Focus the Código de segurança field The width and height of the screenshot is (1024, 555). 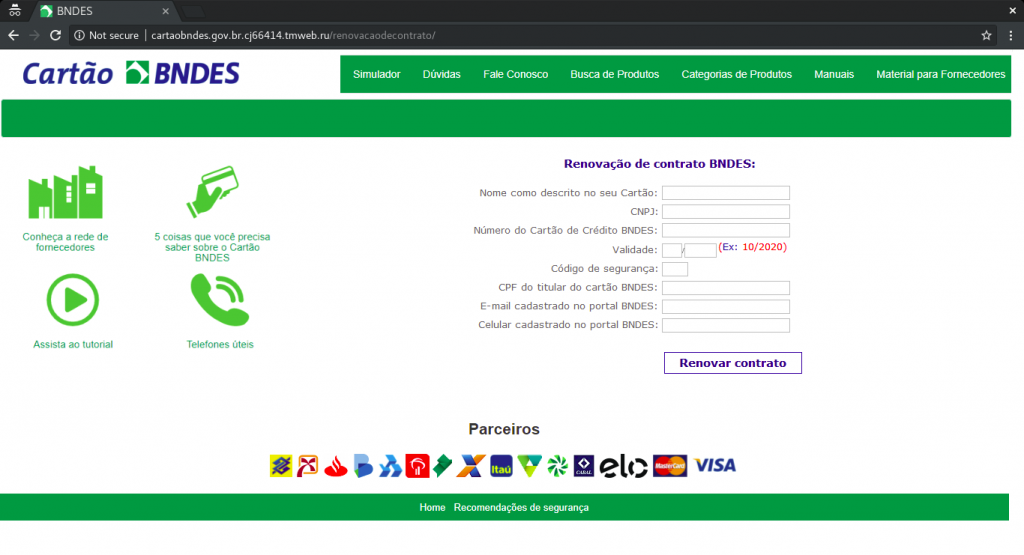675,269
